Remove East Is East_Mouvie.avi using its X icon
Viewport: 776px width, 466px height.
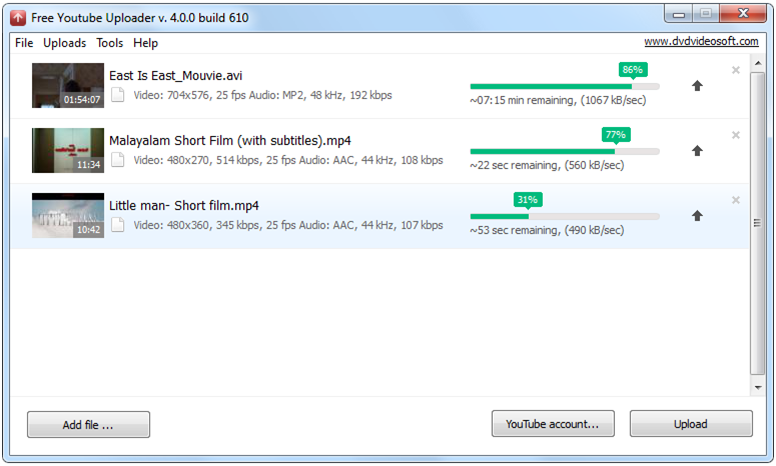[735, 70]
